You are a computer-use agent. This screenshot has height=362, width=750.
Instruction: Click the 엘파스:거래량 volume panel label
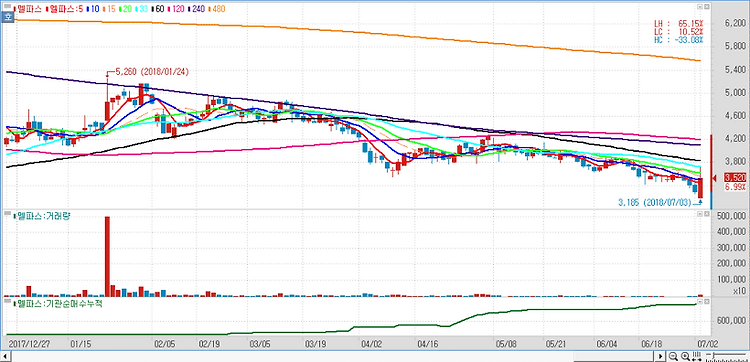pos(43,216)
